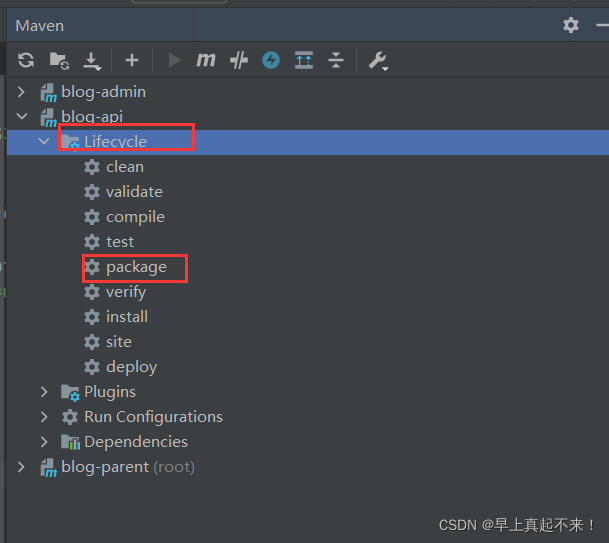Click the gear icon beside clean
This screenshot has width=609, height=543.
pyautogui.click(x=92, y=167)
